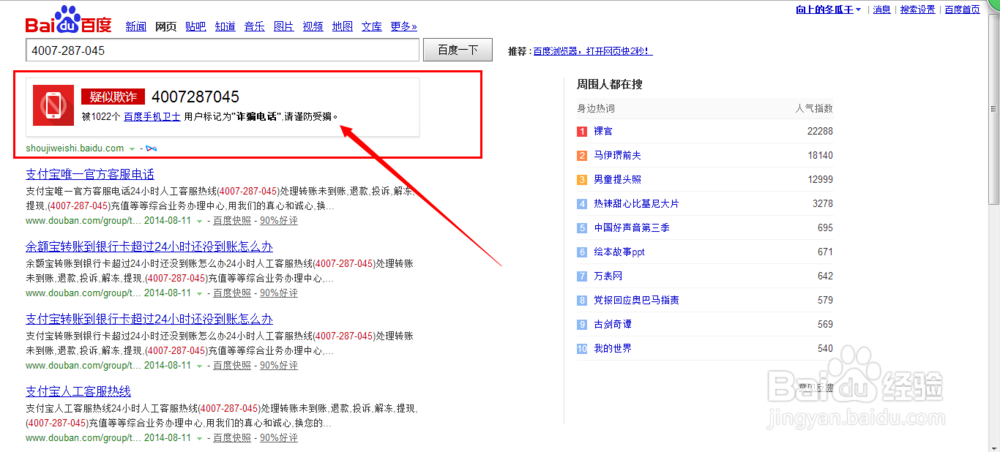Open the 地图 tab

pyautogui.click(x=342, y=27)
